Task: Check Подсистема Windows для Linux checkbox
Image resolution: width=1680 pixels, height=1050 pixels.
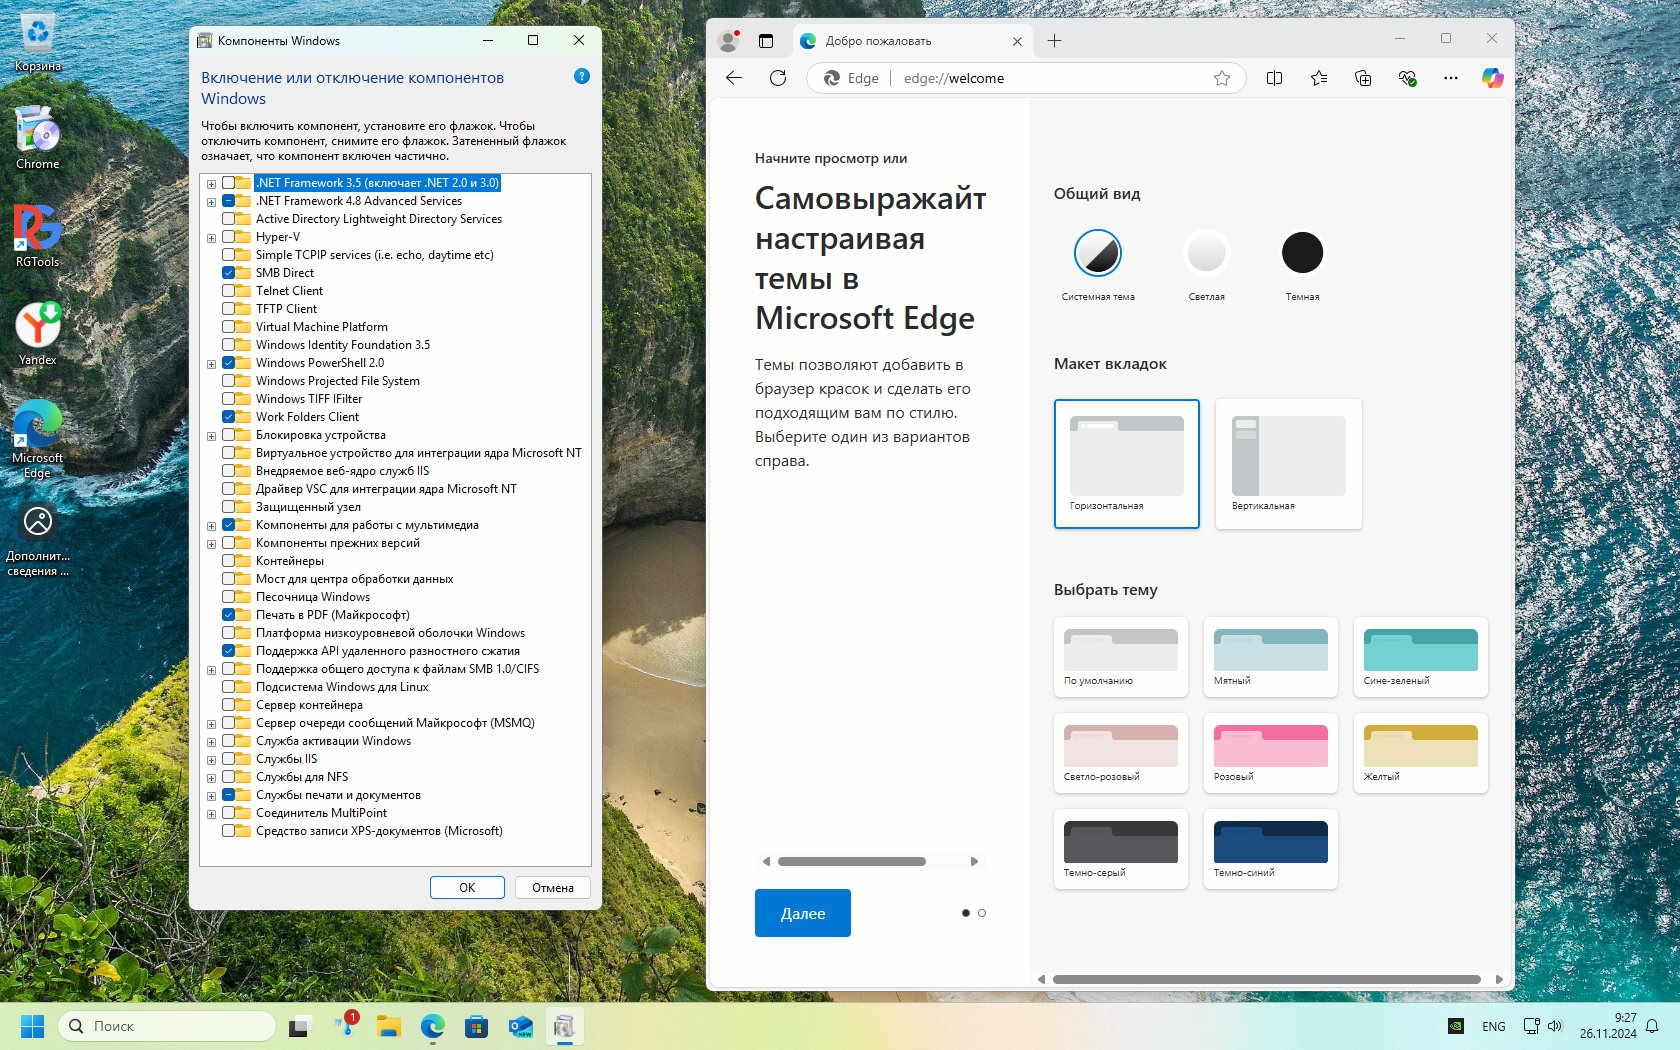Action: (228, 687)
